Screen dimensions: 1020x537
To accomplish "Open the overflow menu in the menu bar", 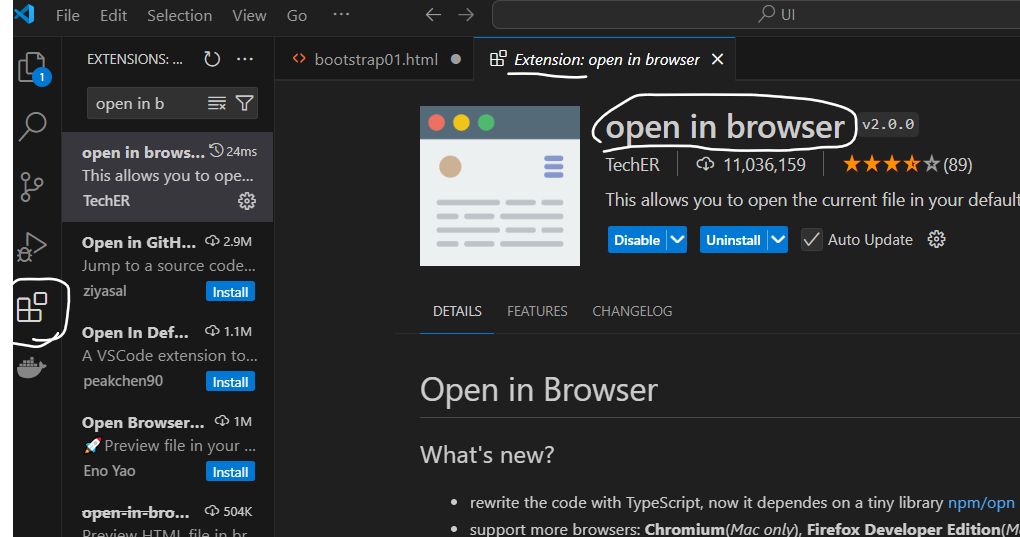I will pyautogui.click(x=341, y=14).
